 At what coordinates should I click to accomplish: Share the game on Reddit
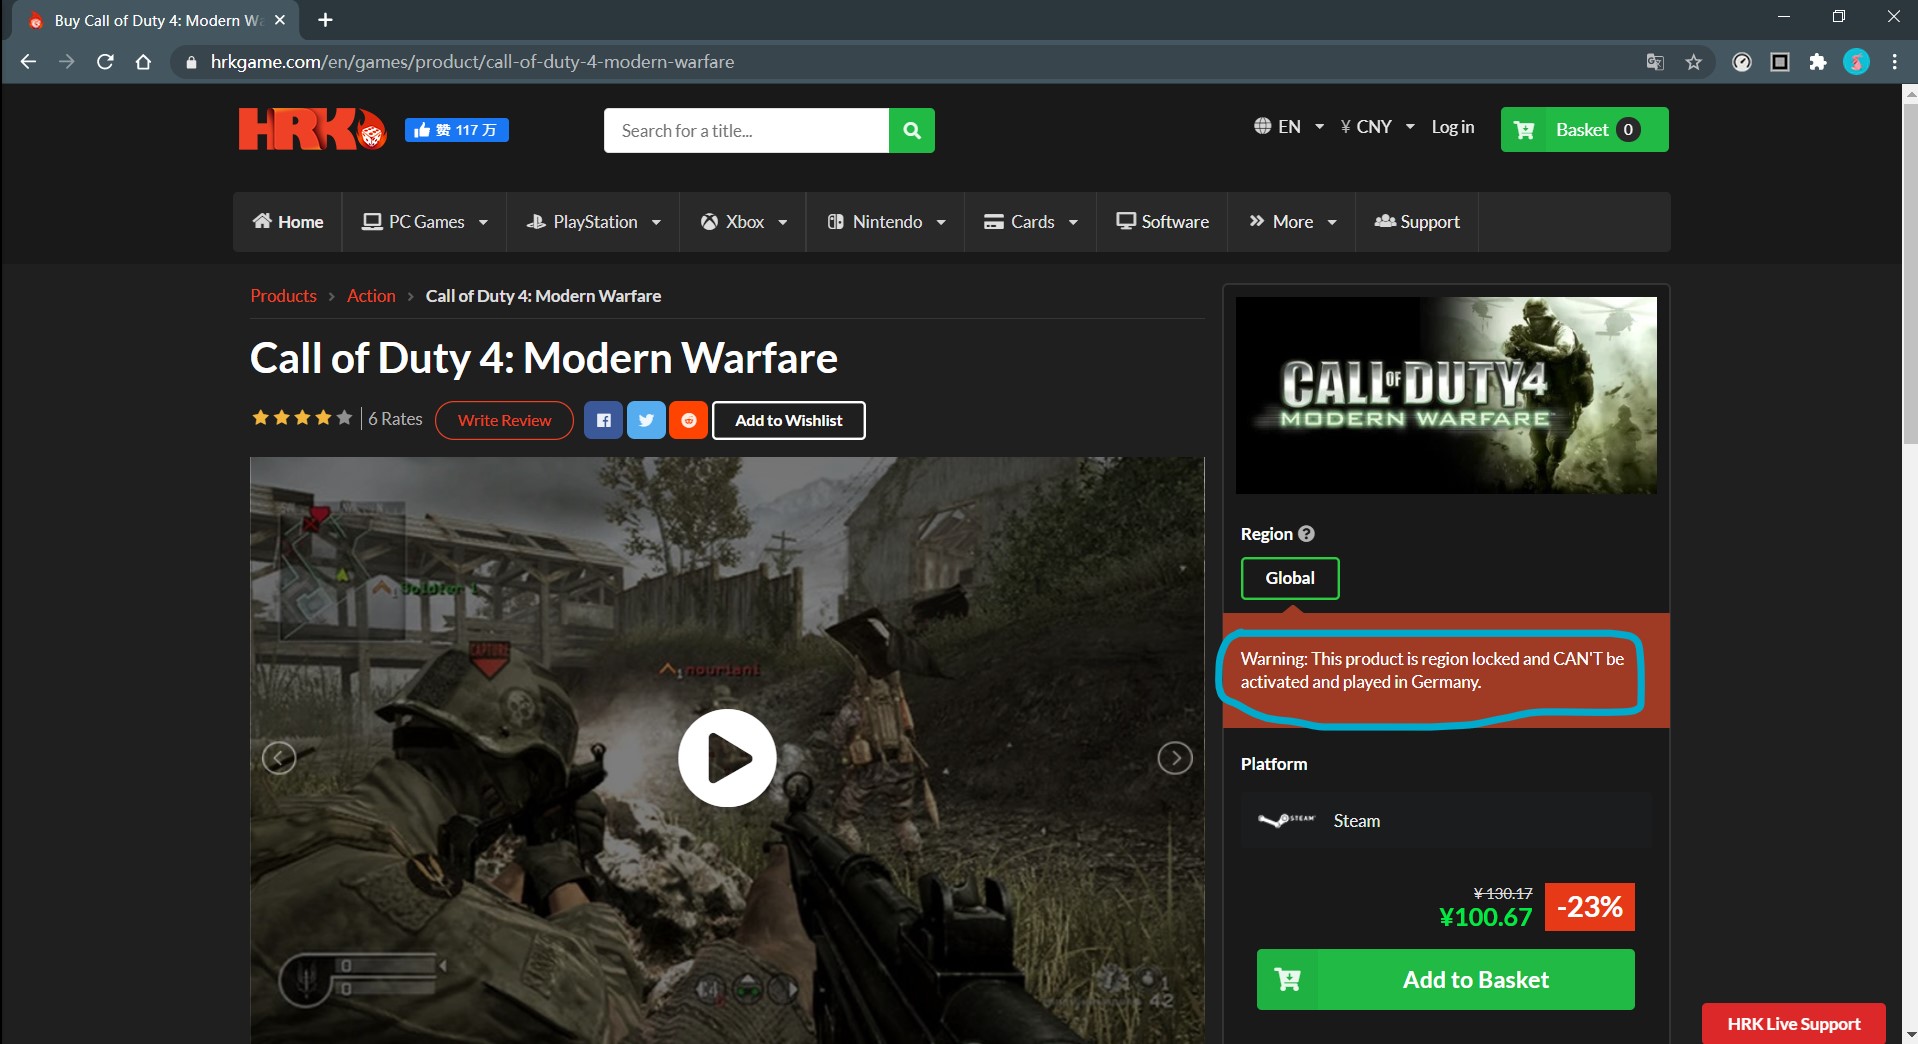pyautogui.click(x=689, y=420)
